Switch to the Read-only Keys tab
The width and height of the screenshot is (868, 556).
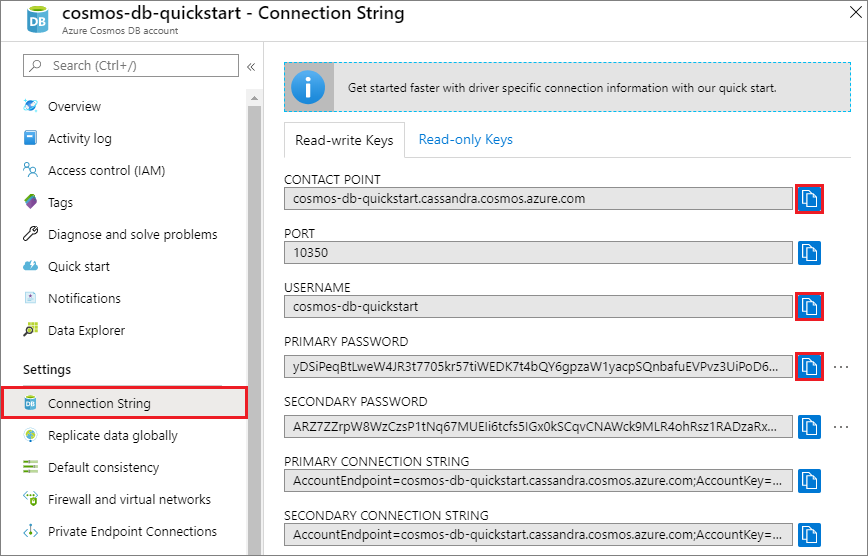[466, 140]
